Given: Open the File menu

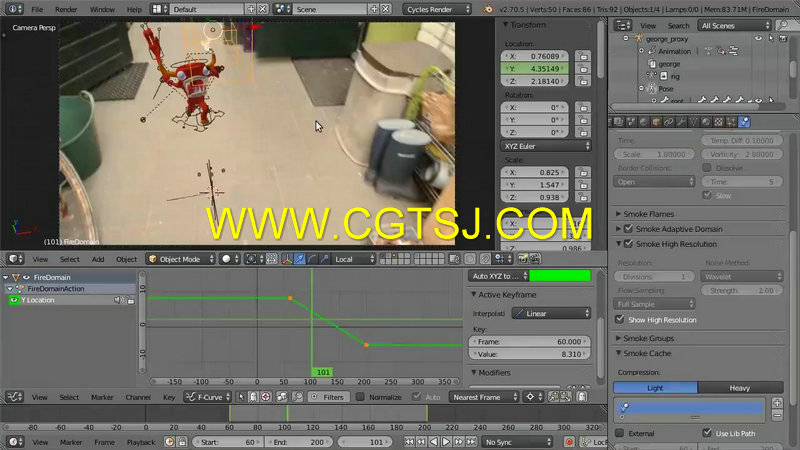Looking at the screenshot, I should pyautogui.click(x=37, y=9).
